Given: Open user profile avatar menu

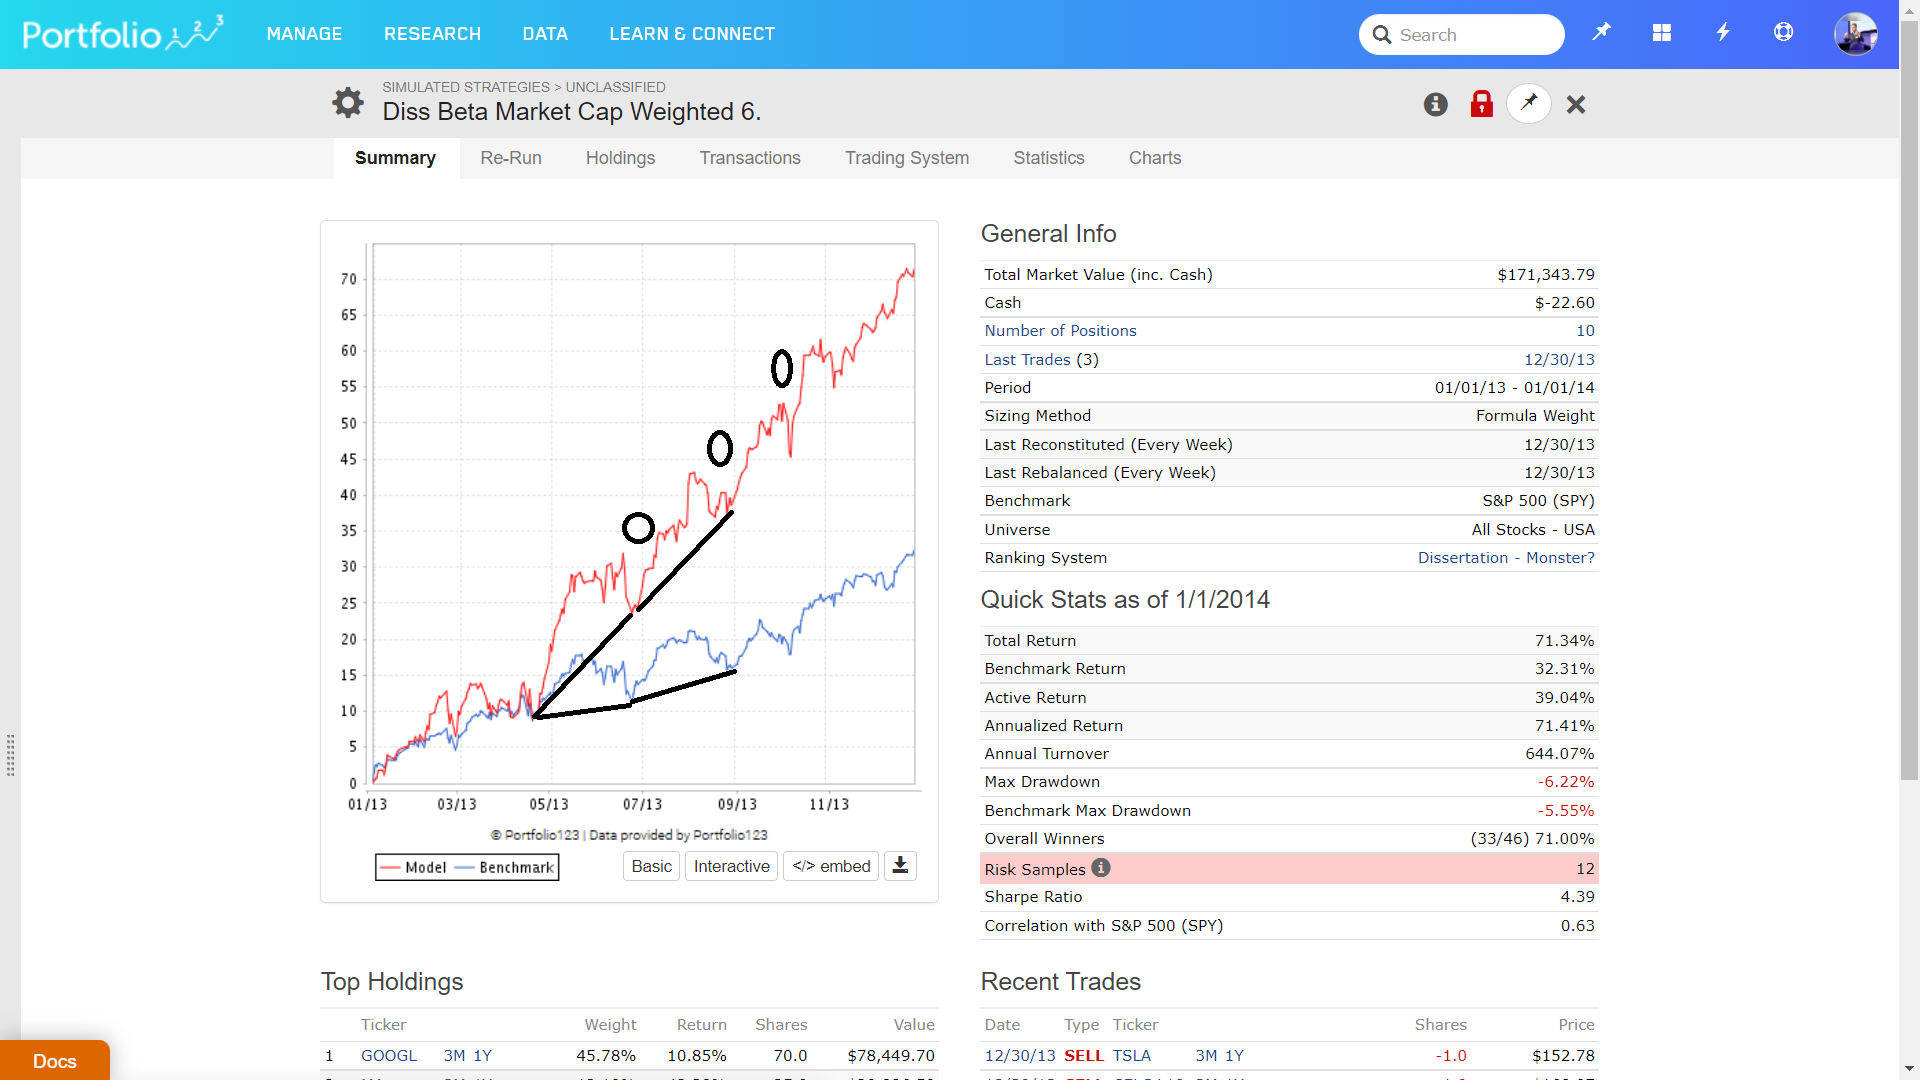Looking at the screenshot, I should pyautogui.click(x=1856, y=34).
